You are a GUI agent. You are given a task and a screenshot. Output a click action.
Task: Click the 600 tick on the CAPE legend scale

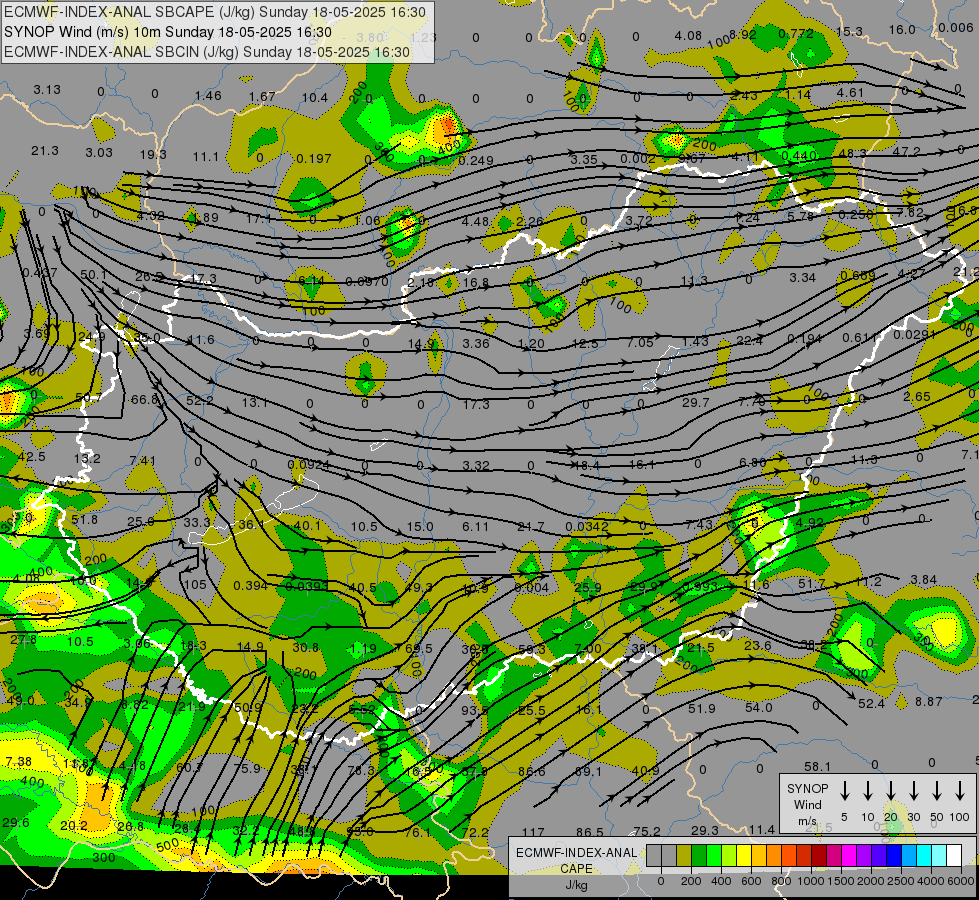pos(751,881)
